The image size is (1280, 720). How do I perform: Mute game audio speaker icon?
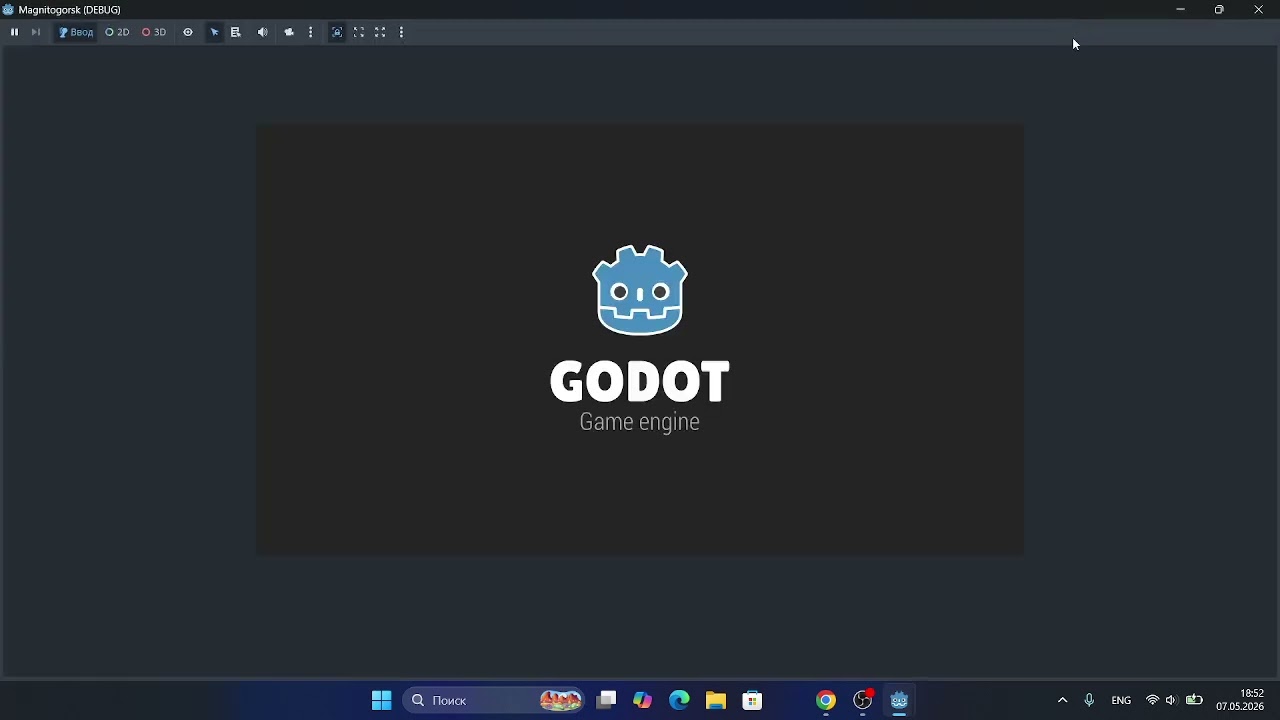[x=263, y=32]
